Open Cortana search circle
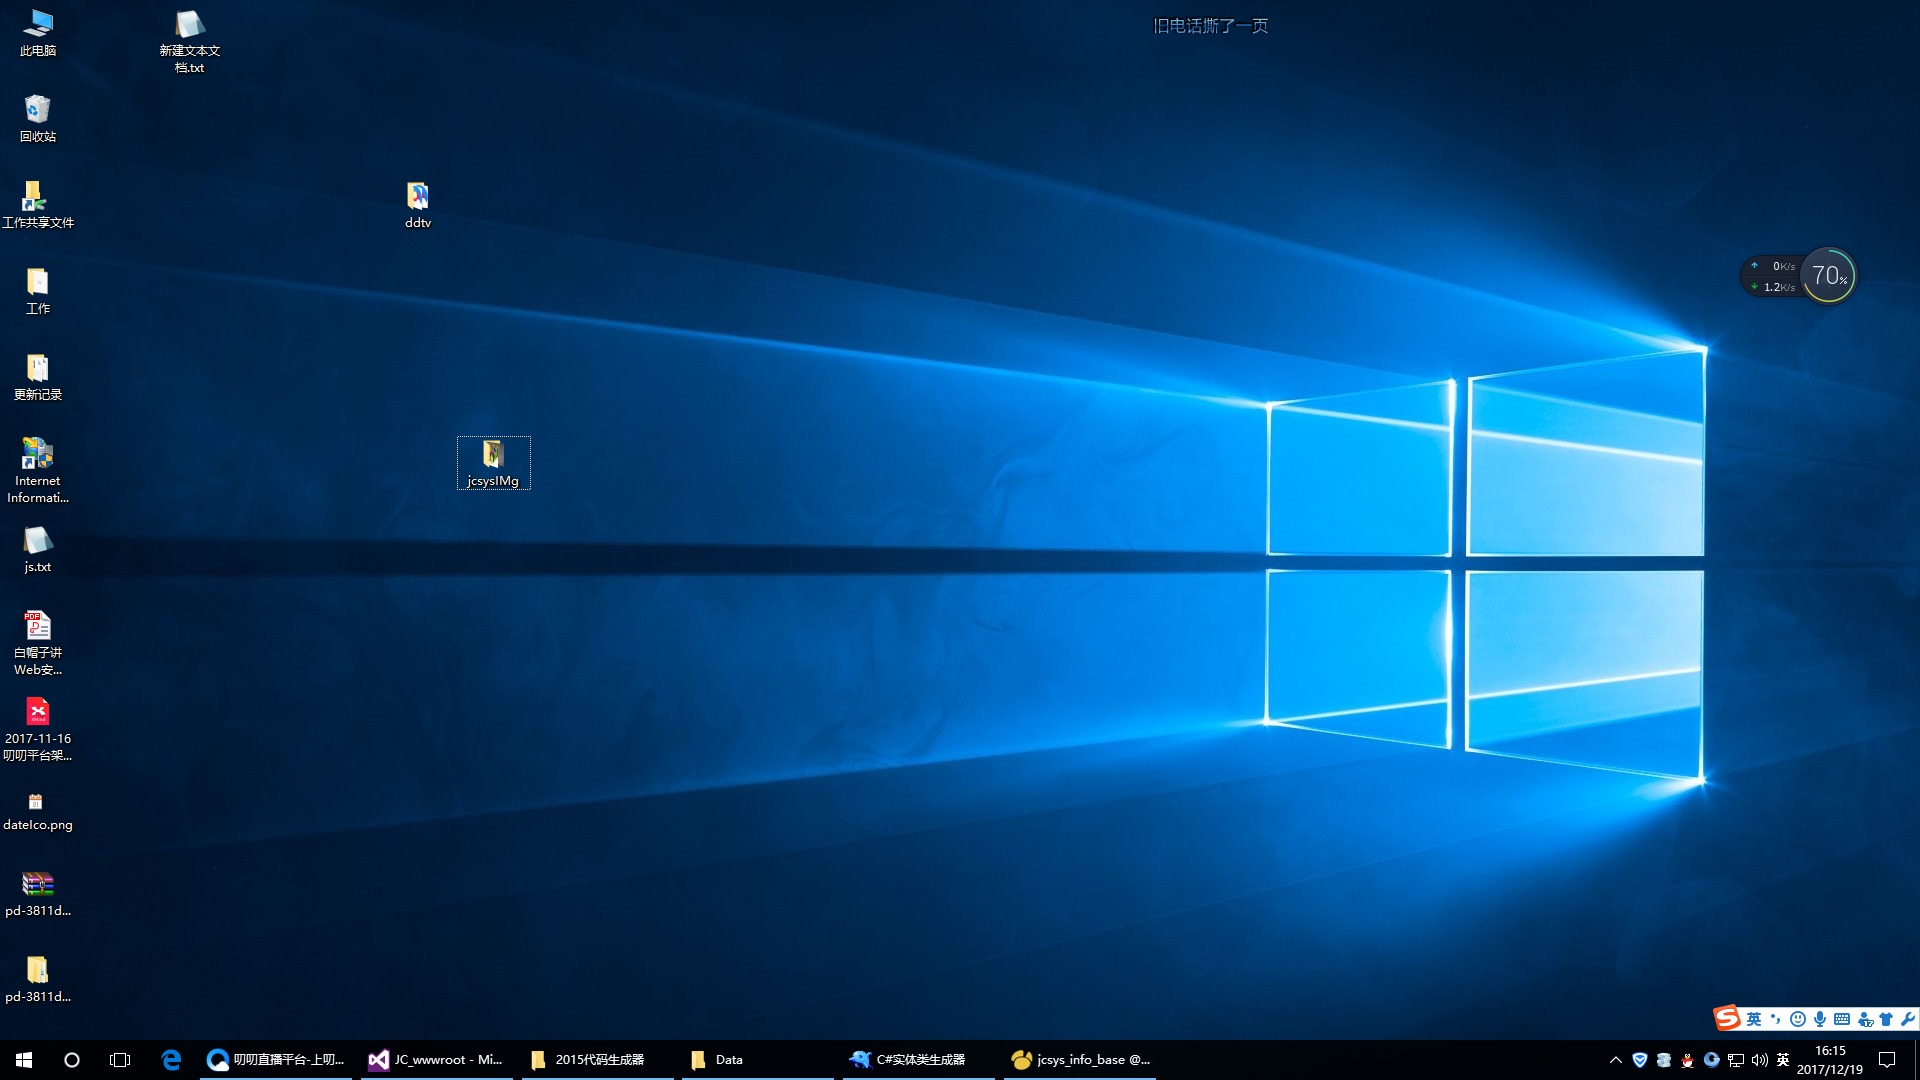Image resolution: width=1920 pixels, height=1080 pixels. (x=72, y=1060)
